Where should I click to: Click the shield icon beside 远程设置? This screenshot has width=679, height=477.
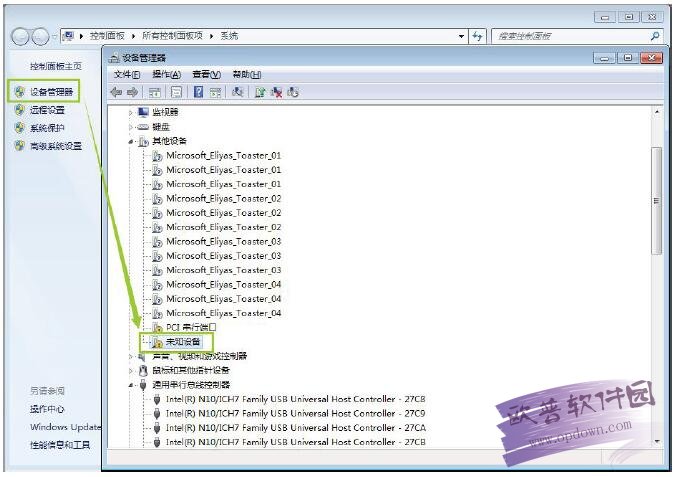click(x=19, y=110)
